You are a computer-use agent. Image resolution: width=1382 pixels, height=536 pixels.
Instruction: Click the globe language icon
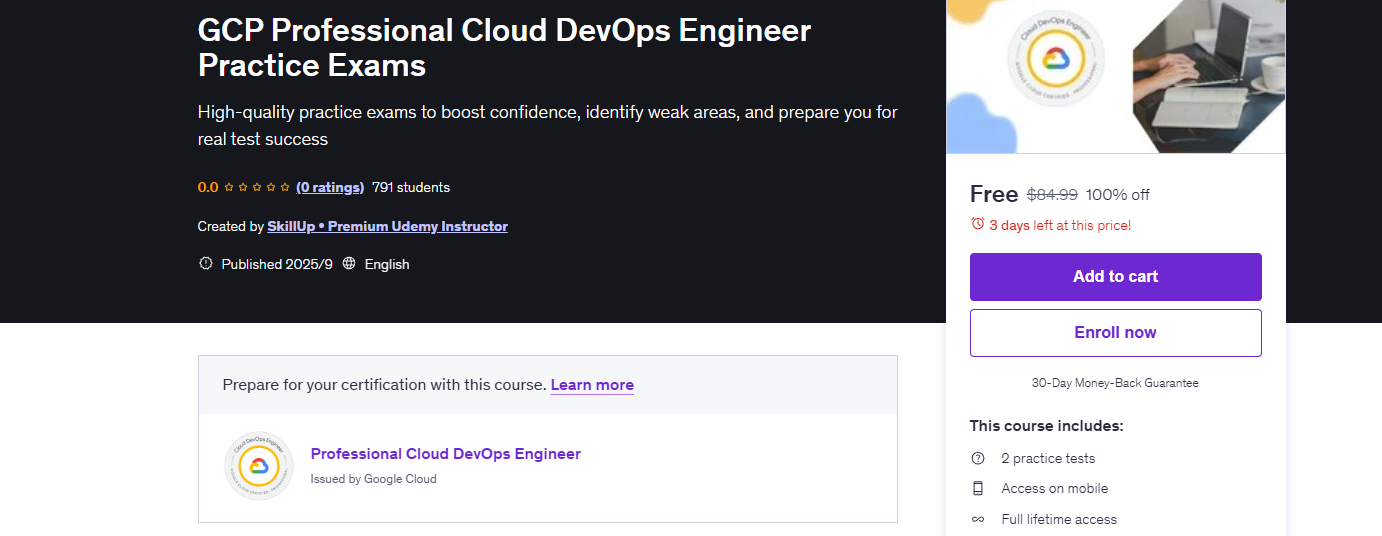coord(349,264)
